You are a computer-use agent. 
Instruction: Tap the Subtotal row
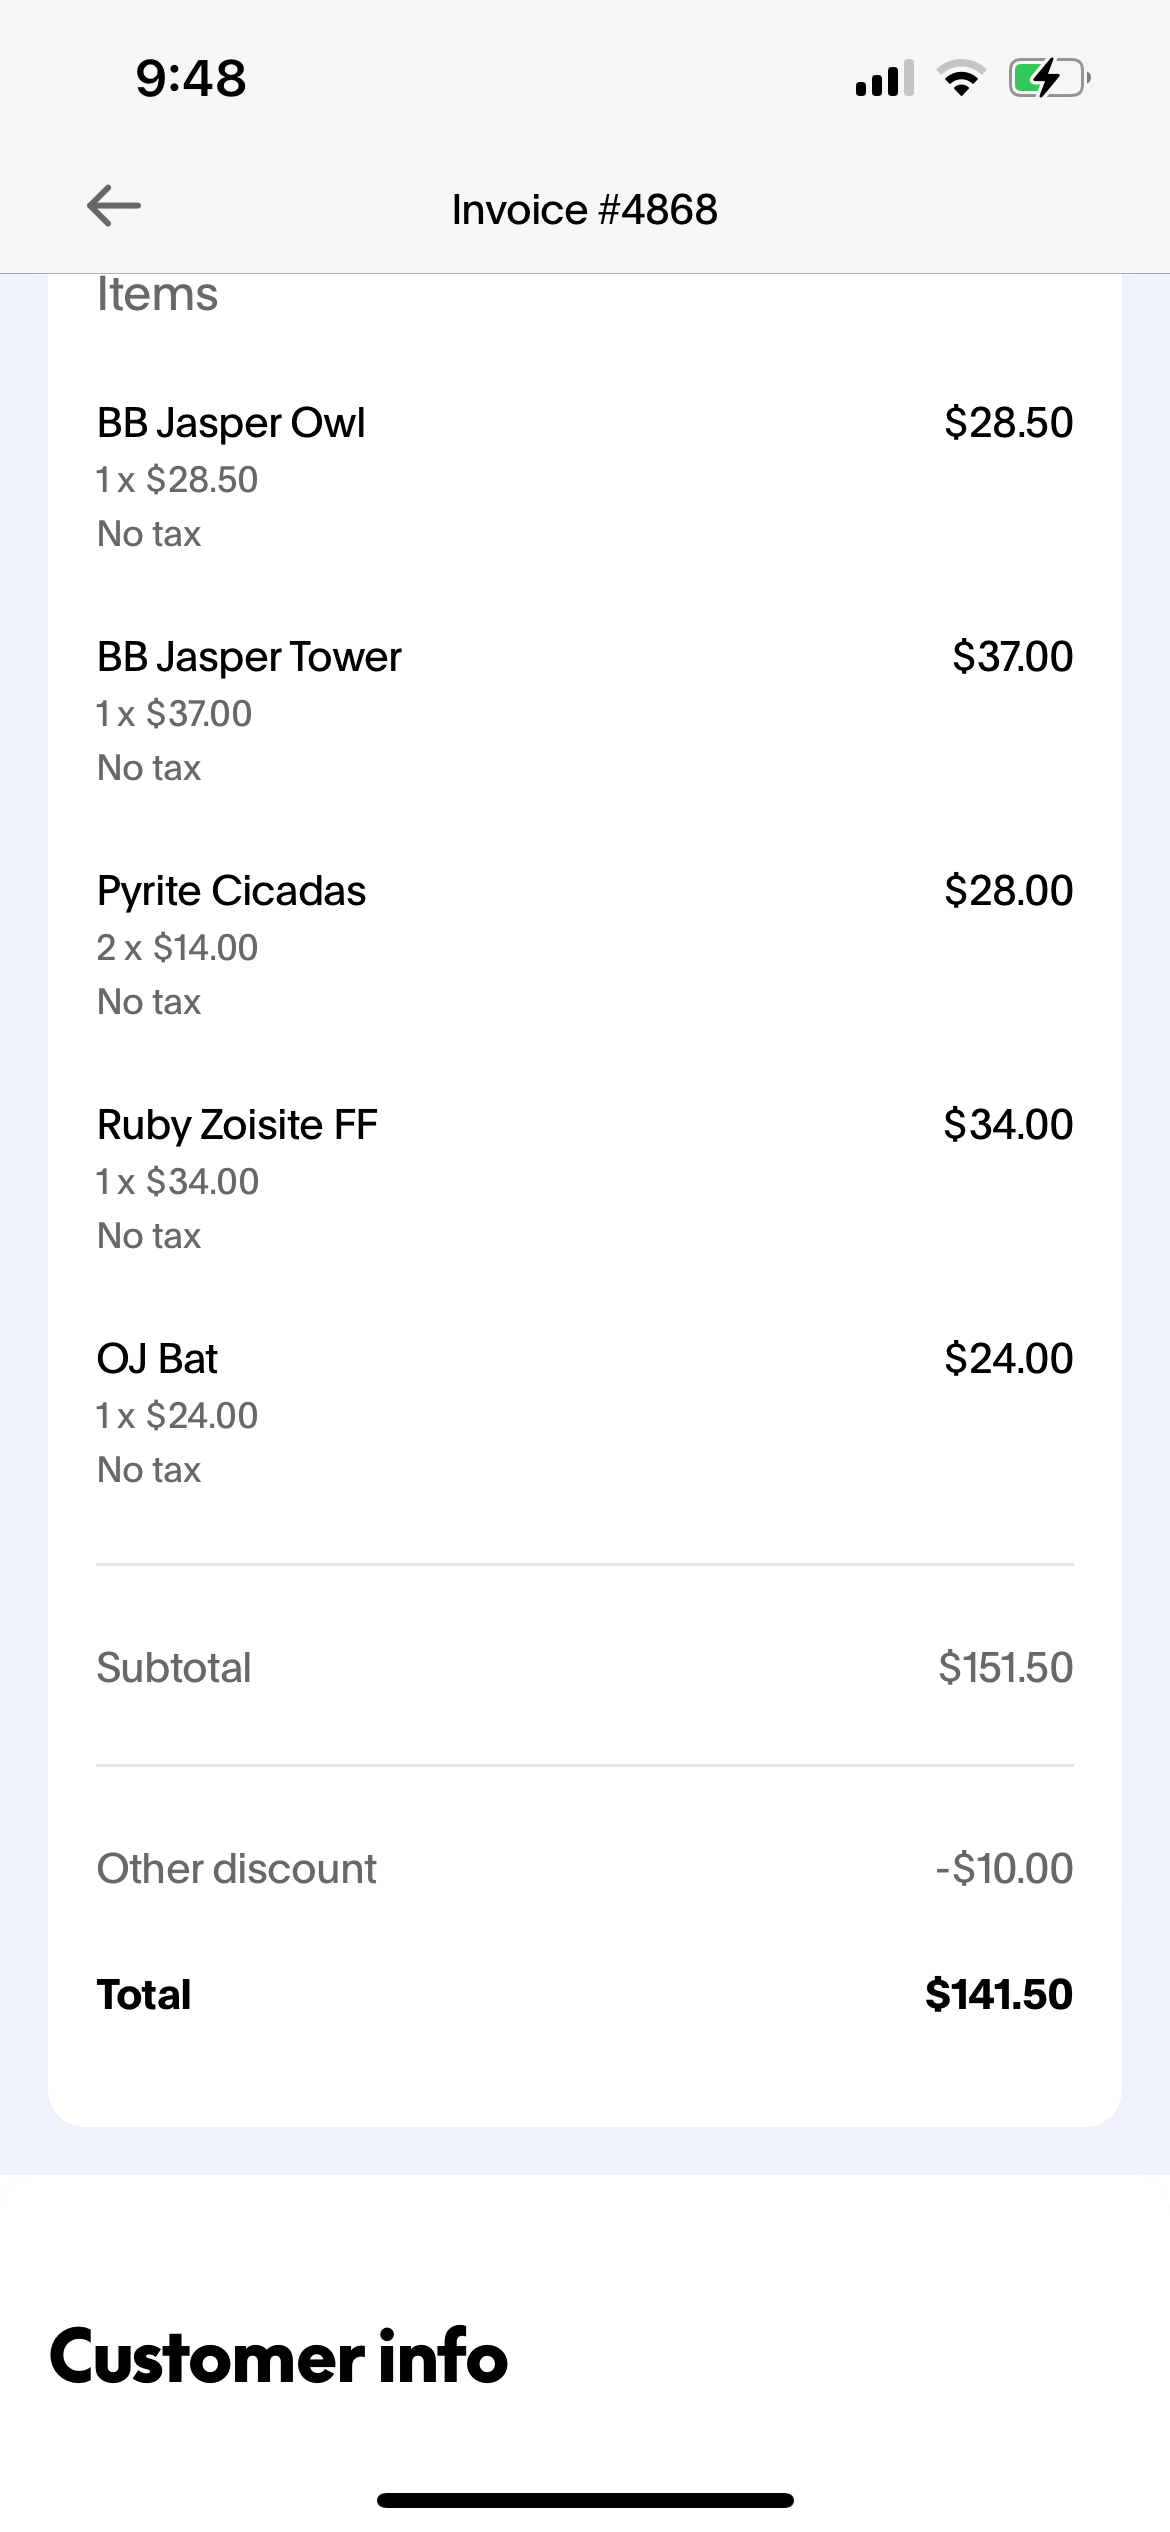point(585,1667)
